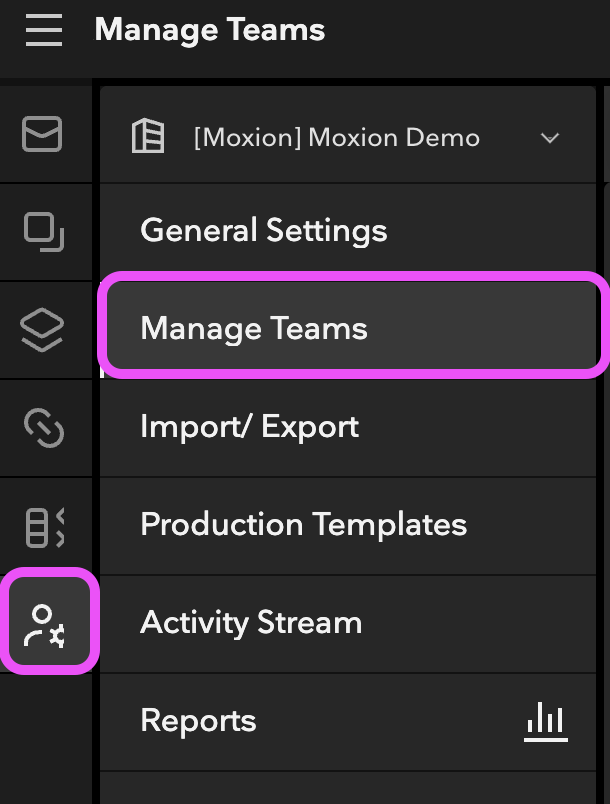Image resolution: width=610 pixels, height=804 pixels.
Task: Open the inbox envelope icon in sidebar
Action: pos(42,134)
